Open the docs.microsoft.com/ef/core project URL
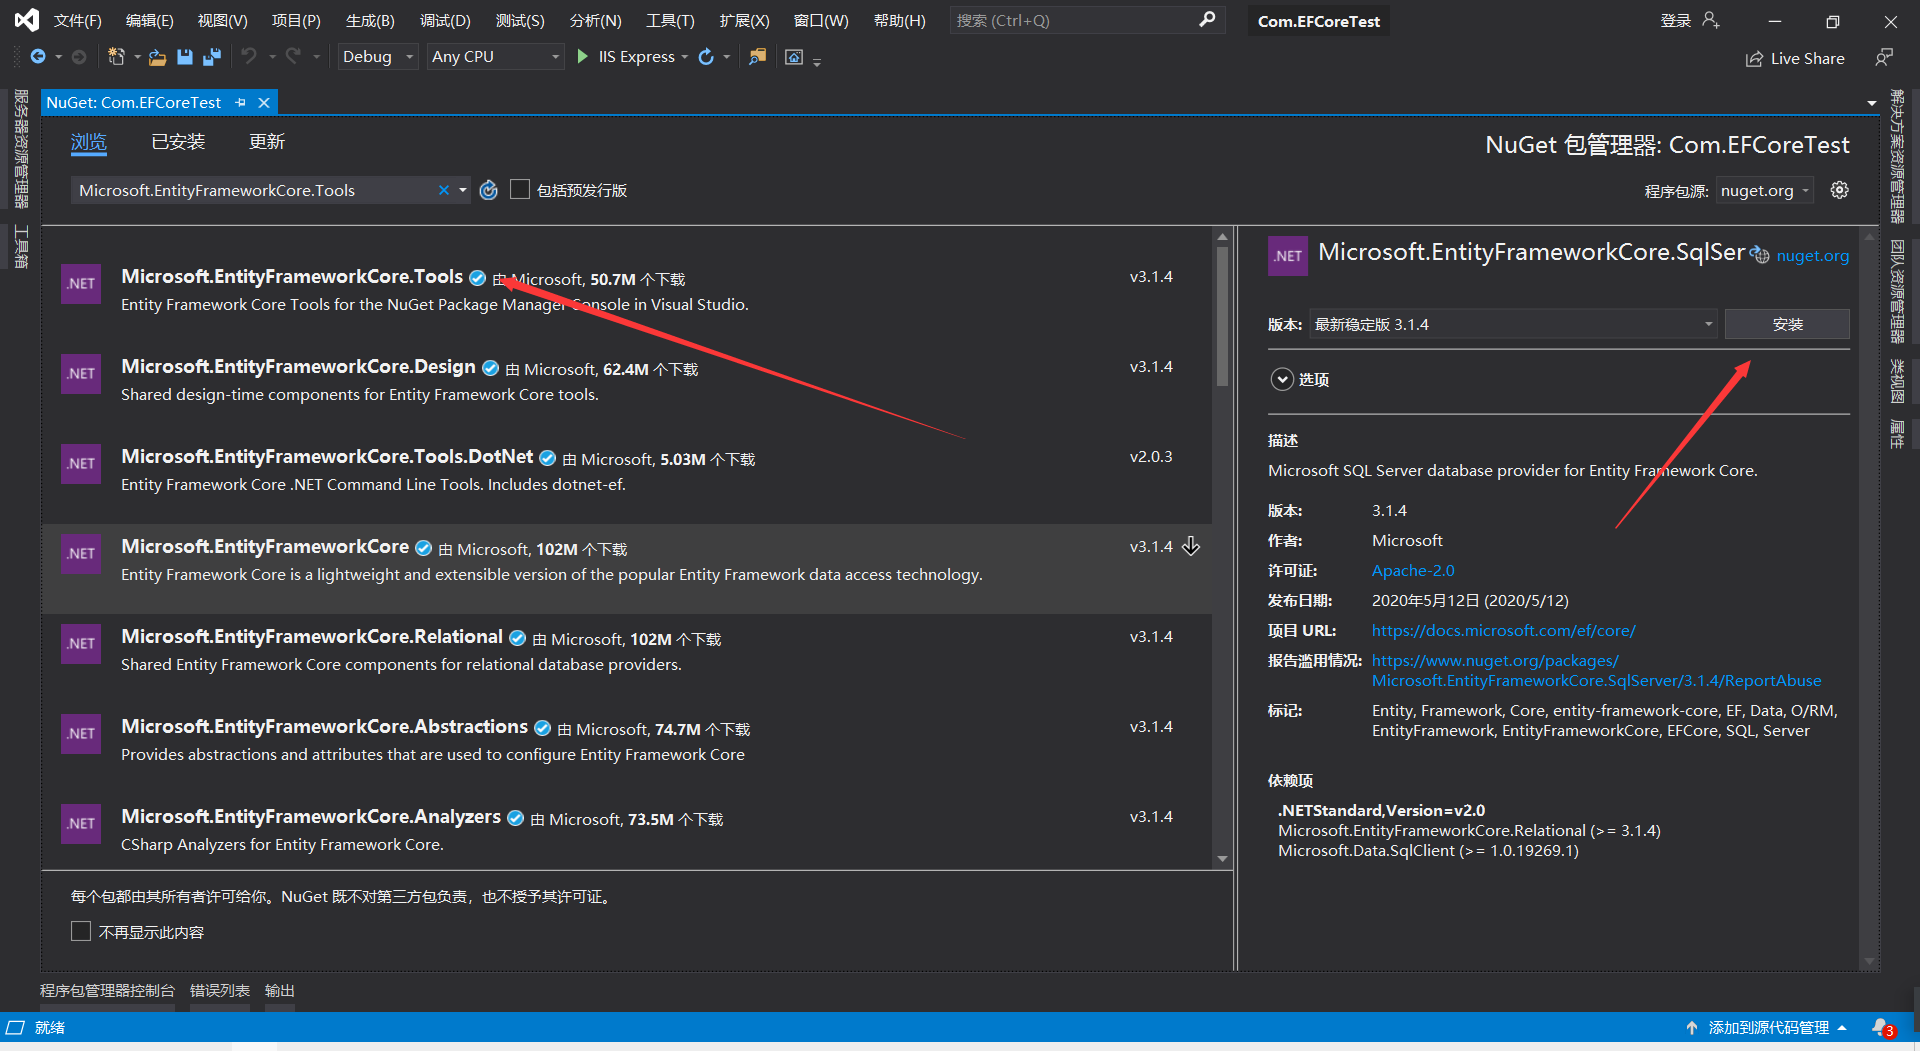Viewport: 1920px width, 1051px height. (1503, 630)
